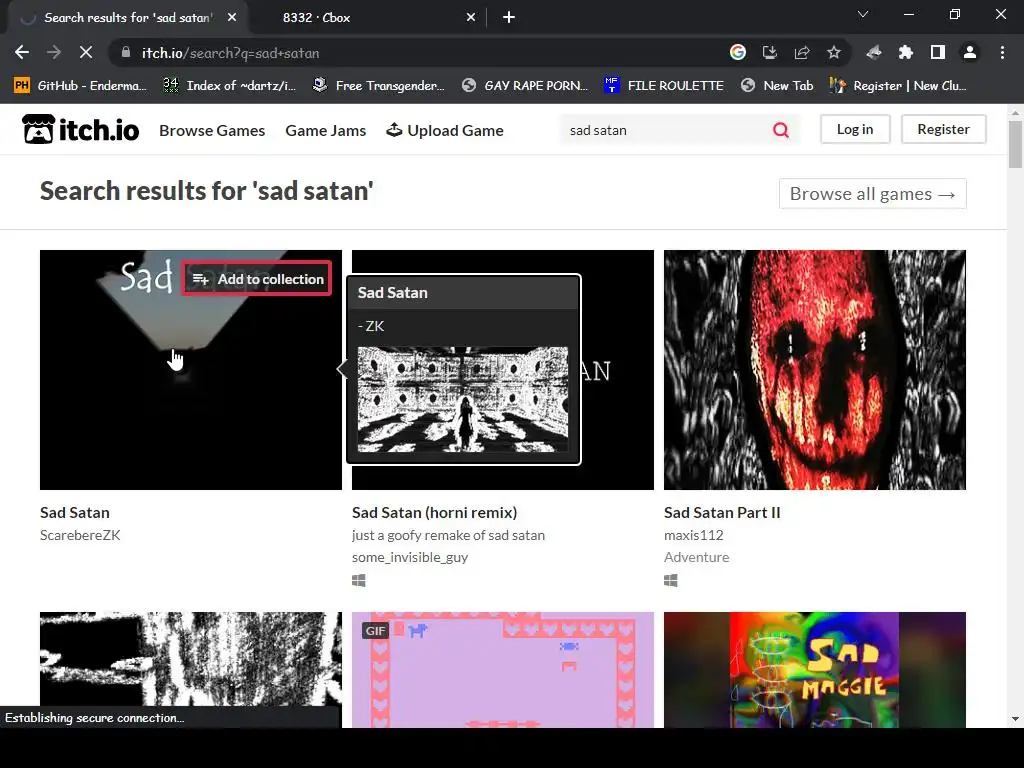1024x768 pixels.
Task: Click the page vertical scrollbar thumb
Action: tap(1015, 144)
